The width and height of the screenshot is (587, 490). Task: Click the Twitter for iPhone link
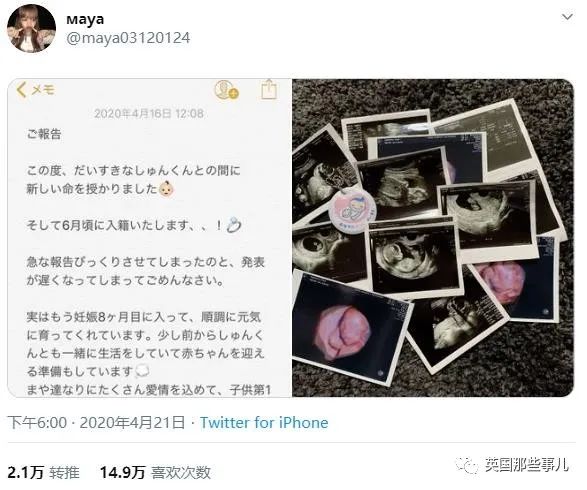pyautogui.click(x=264, y=423)
